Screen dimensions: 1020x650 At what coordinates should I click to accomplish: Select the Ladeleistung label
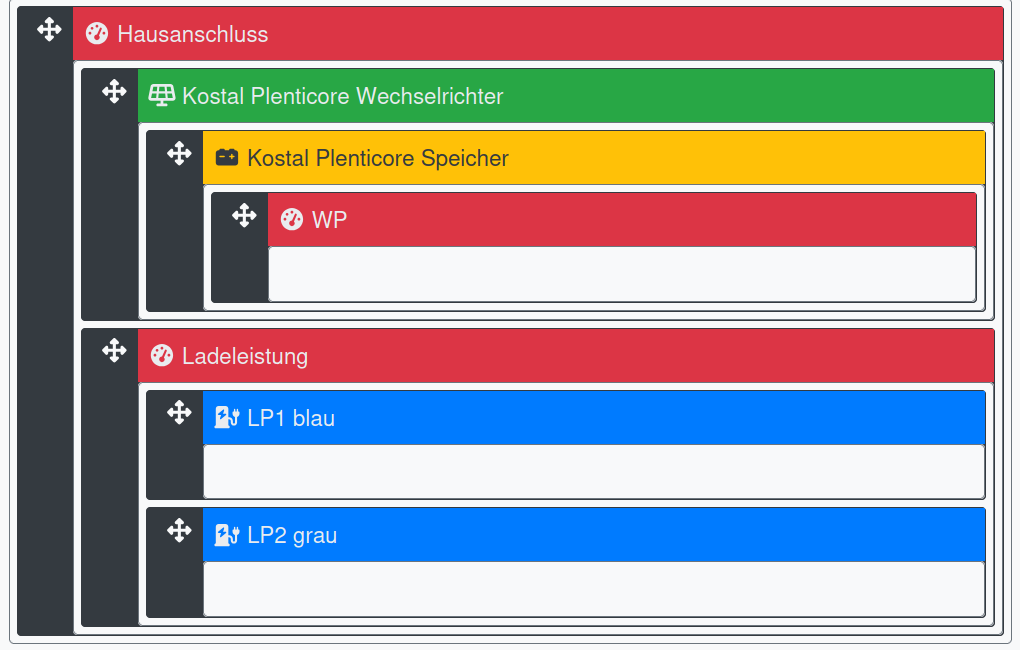click(245, 356)
